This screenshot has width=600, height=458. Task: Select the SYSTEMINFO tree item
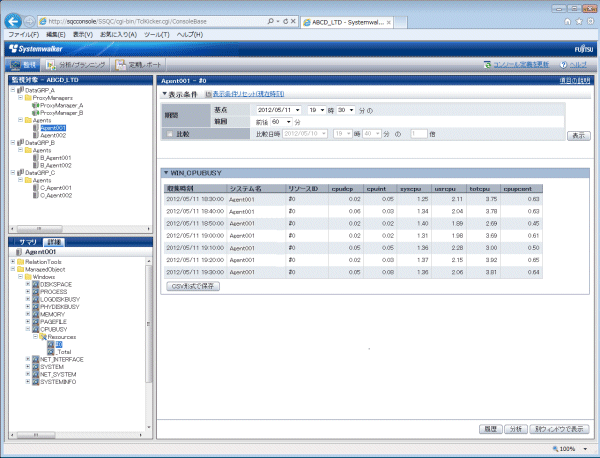[58, 382]
